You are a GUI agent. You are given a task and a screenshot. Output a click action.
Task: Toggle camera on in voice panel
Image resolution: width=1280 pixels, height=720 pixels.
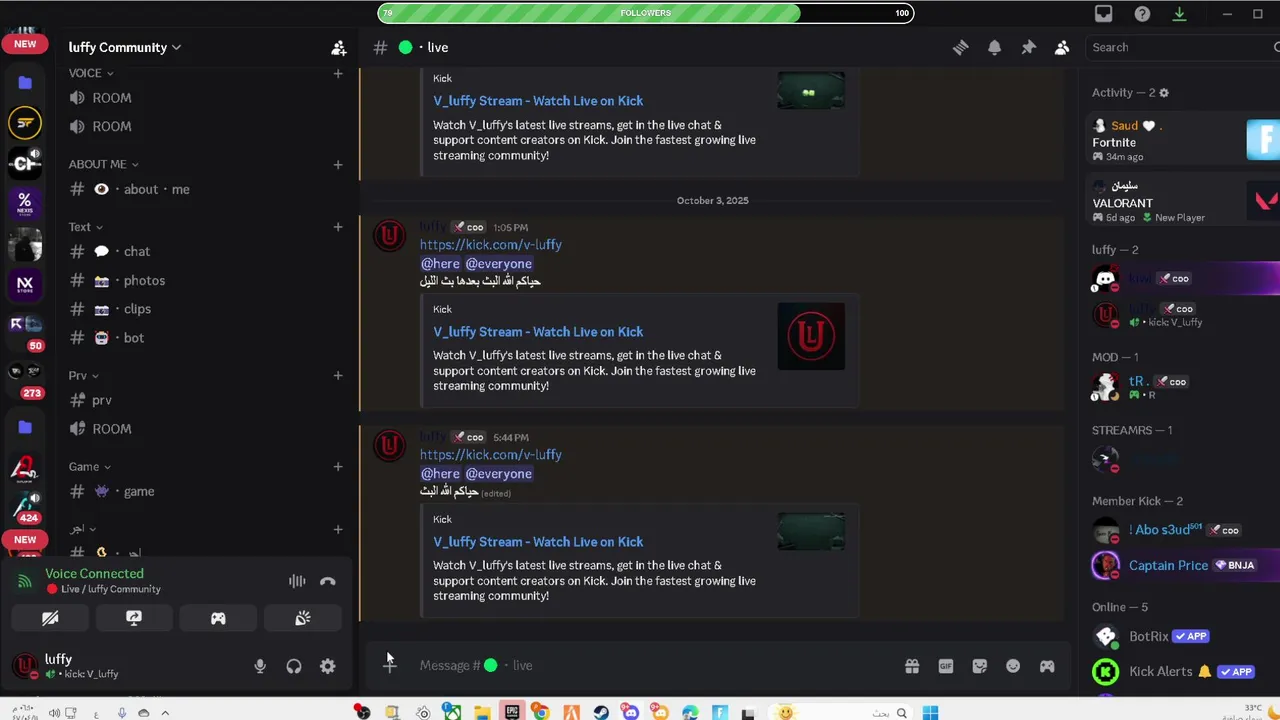coord(50,618)
